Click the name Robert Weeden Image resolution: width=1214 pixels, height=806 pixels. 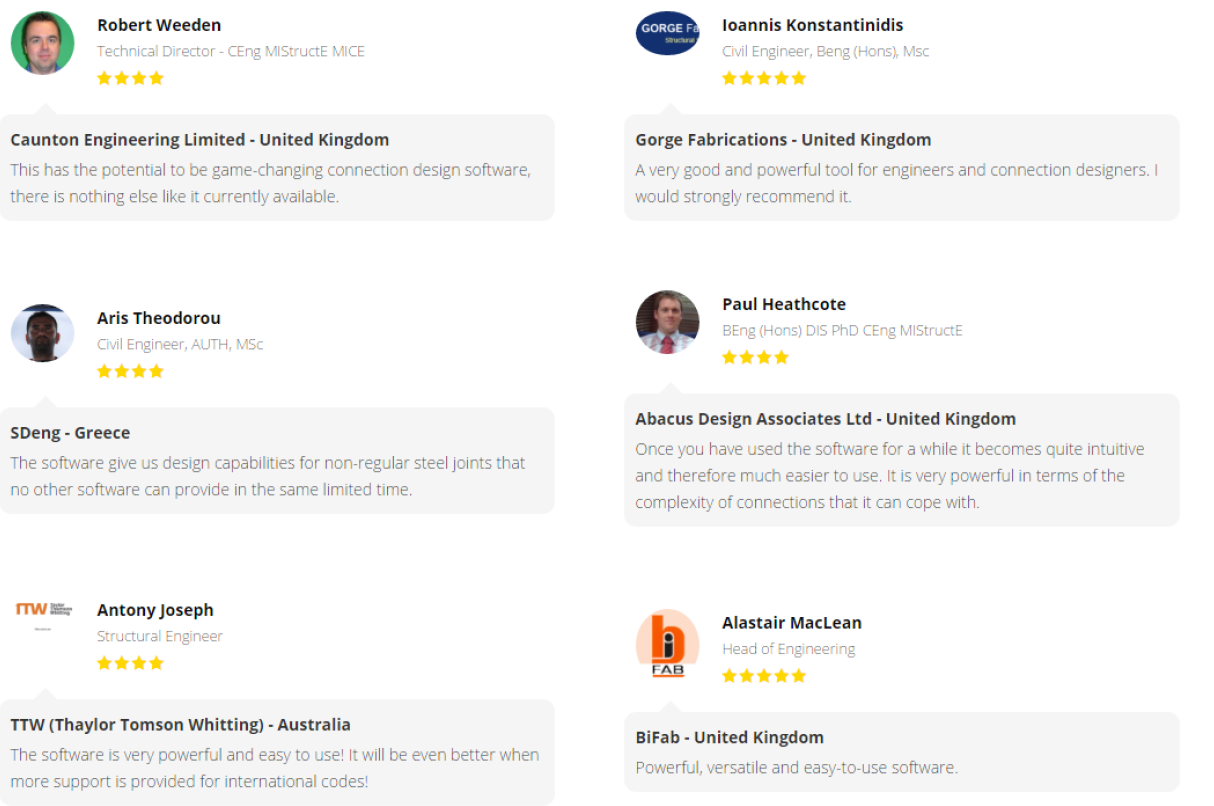point(159,25)
